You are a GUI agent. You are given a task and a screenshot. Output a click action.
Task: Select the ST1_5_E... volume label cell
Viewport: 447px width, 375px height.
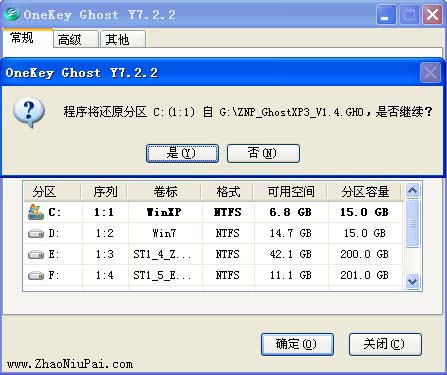[x=165, y=276]
